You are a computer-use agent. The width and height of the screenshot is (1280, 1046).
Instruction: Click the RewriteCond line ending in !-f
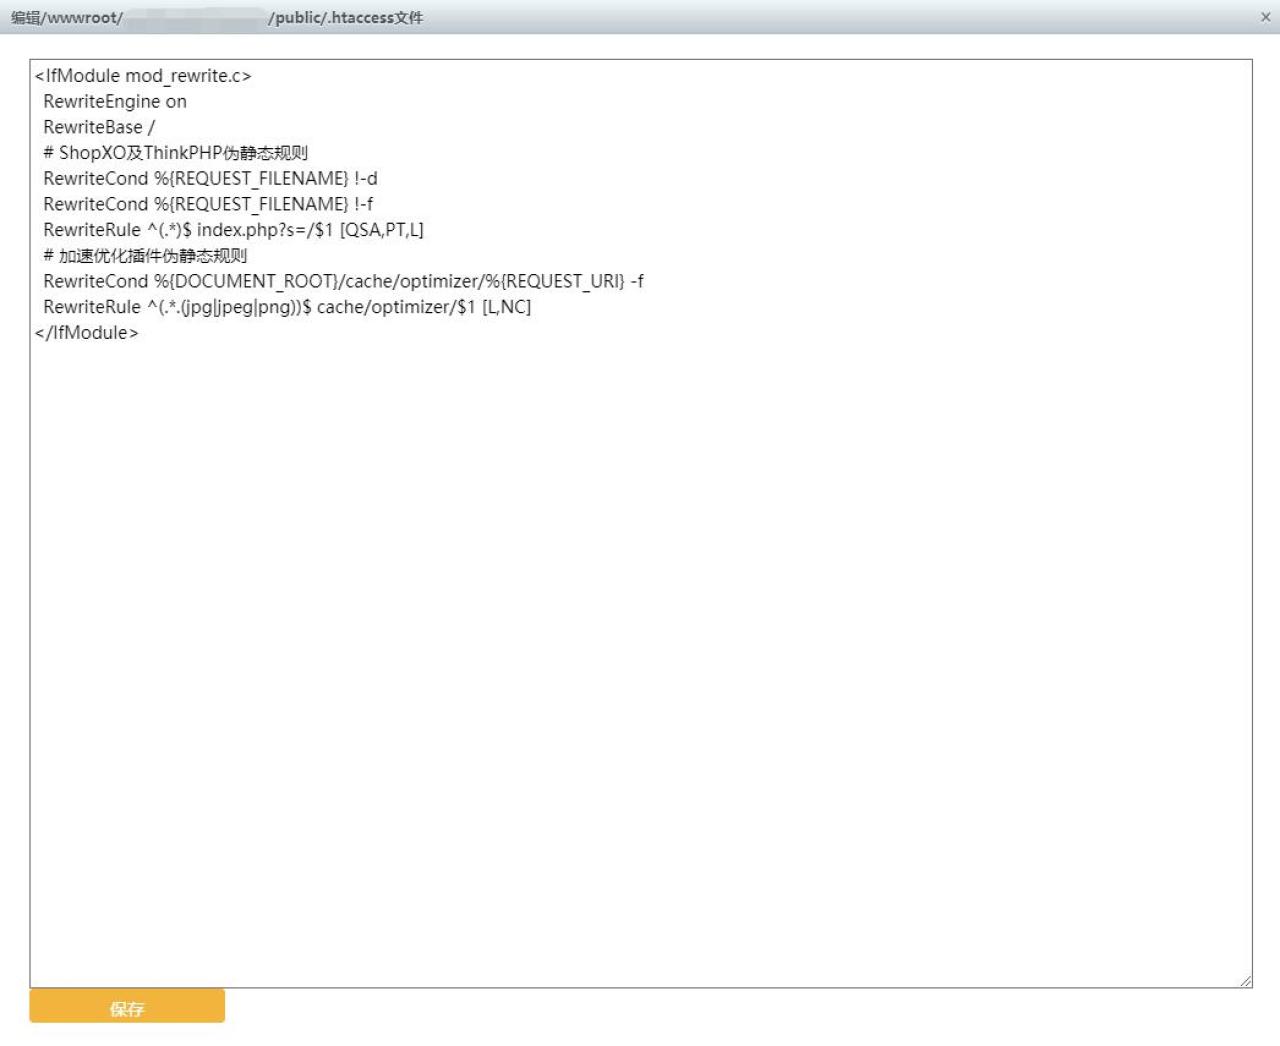pyautogui.click(x=208, y=204)
